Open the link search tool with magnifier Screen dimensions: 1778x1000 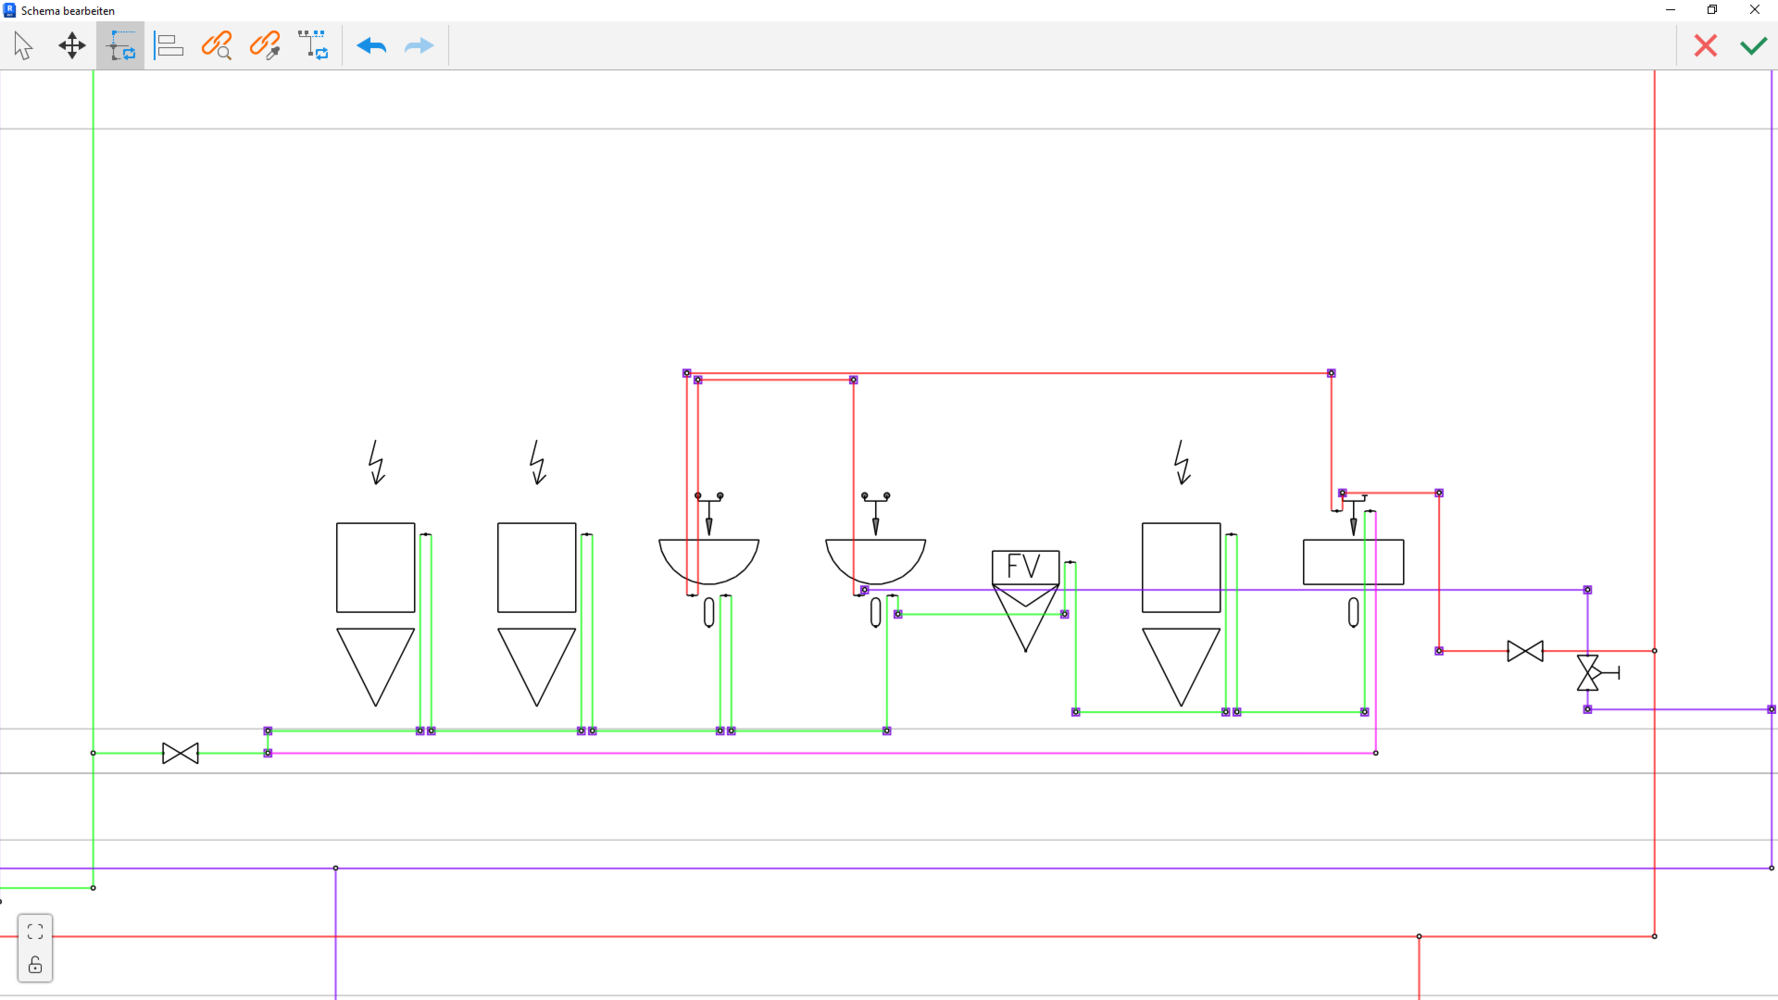(x=217, y=46)
